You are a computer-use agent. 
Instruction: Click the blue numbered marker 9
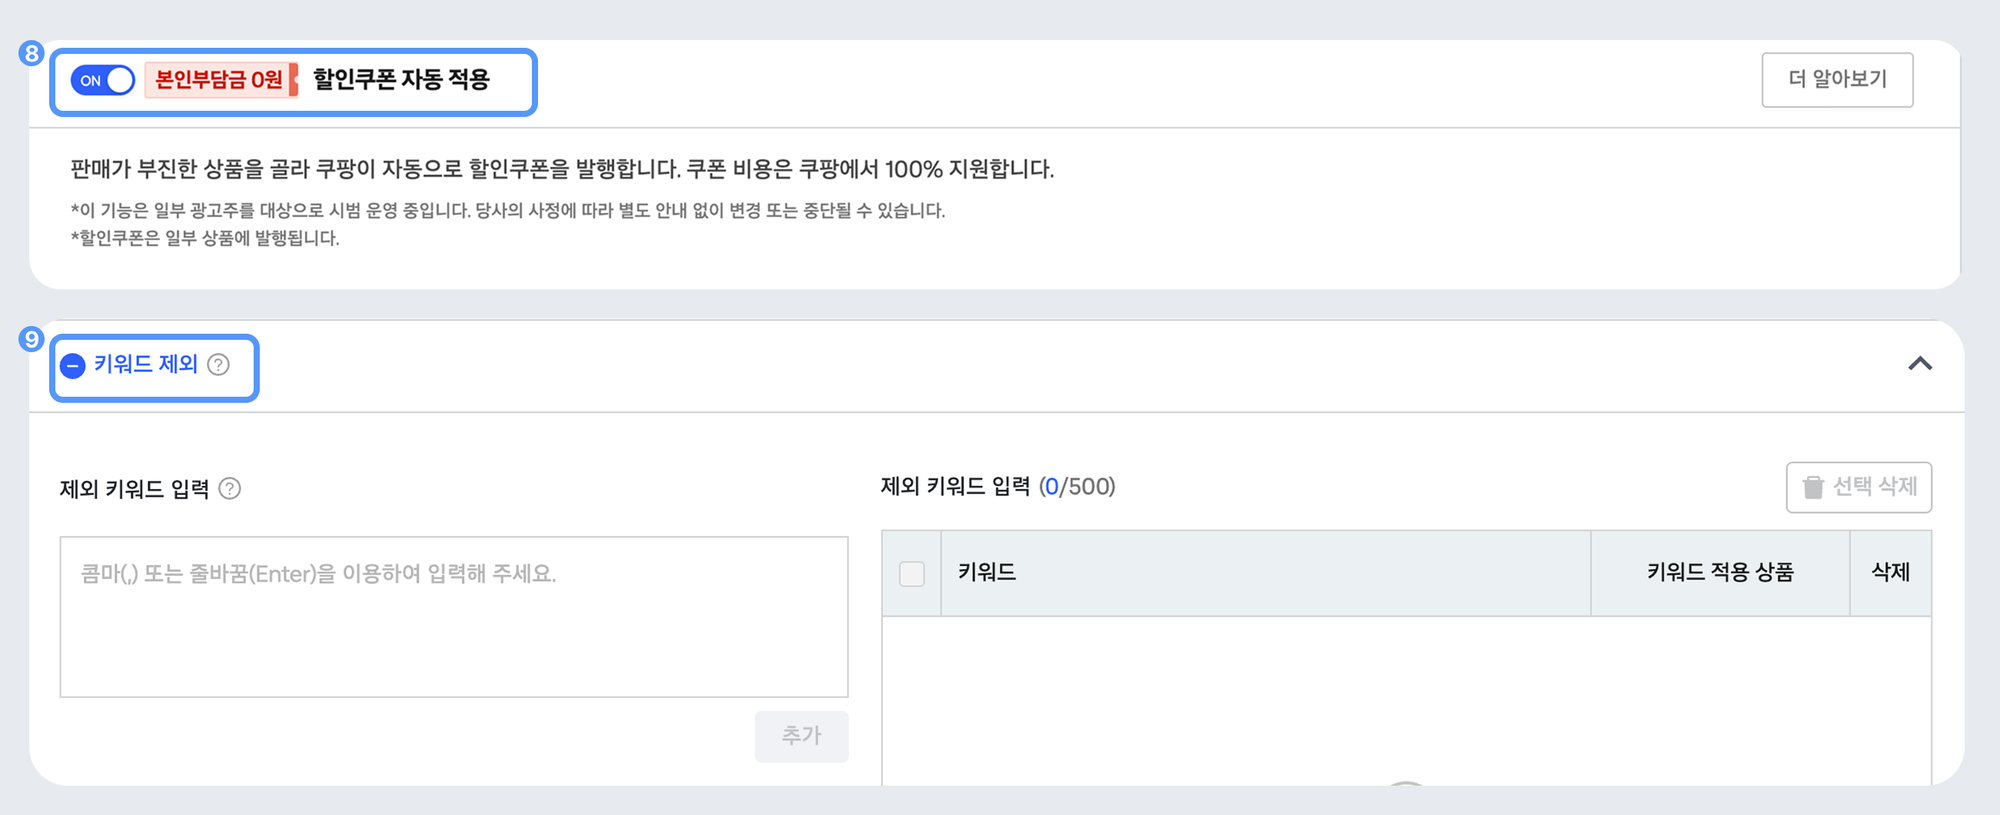point(30,338)
